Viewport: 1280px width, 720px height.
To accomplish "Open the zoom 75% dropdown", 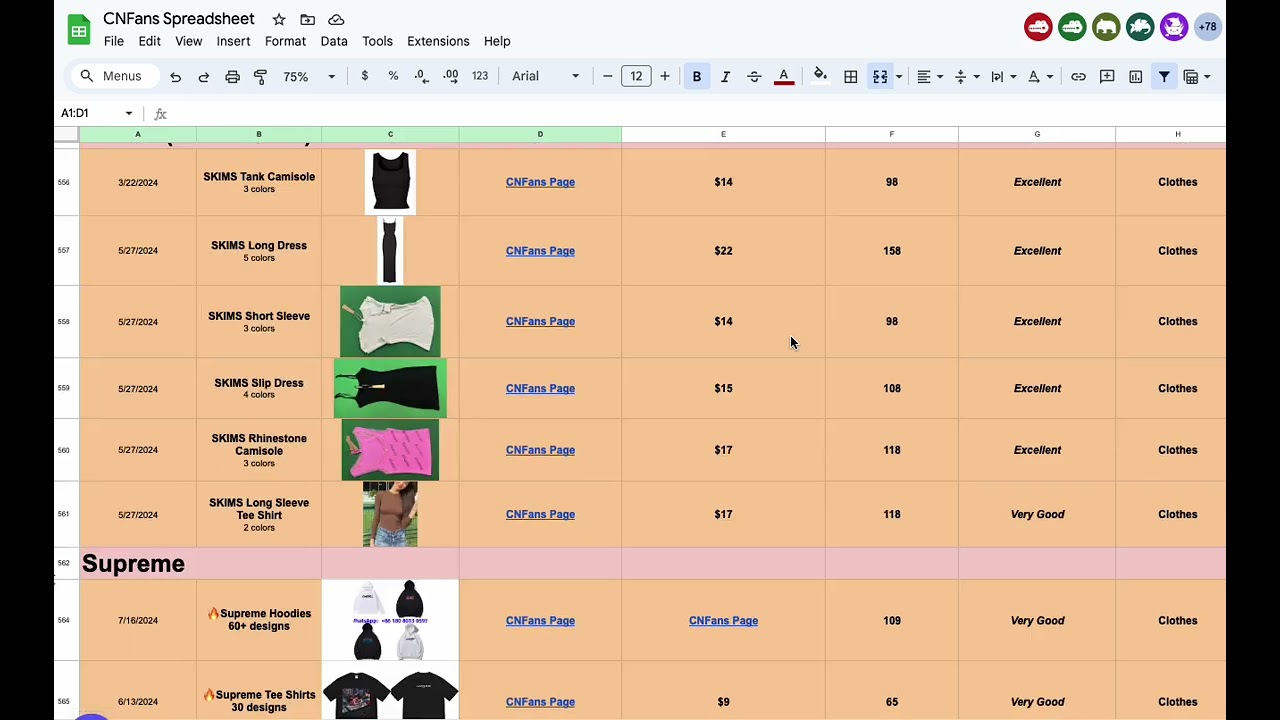I will pos(309,77).
